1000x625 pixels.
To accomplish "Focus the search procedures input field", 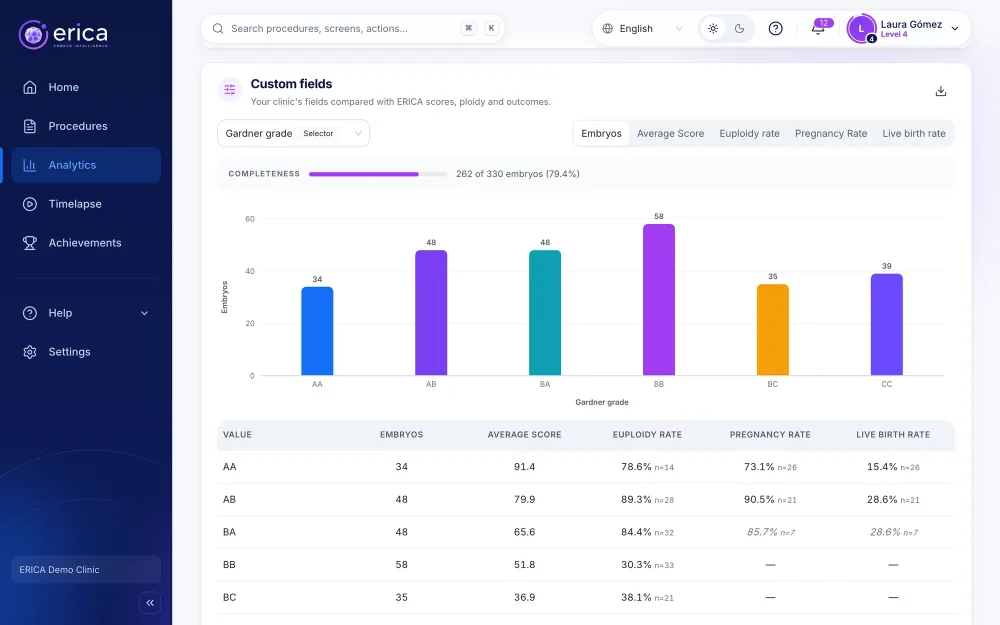I will [x=353, y=29].
